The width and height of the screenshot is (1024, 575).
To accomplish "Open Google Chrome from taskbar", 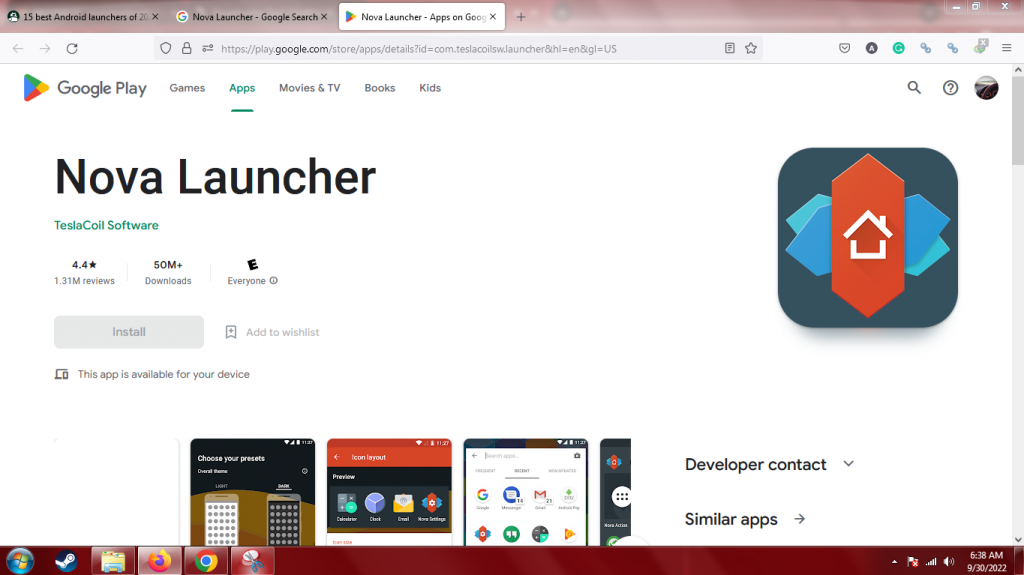I will [x=206, y=561].
